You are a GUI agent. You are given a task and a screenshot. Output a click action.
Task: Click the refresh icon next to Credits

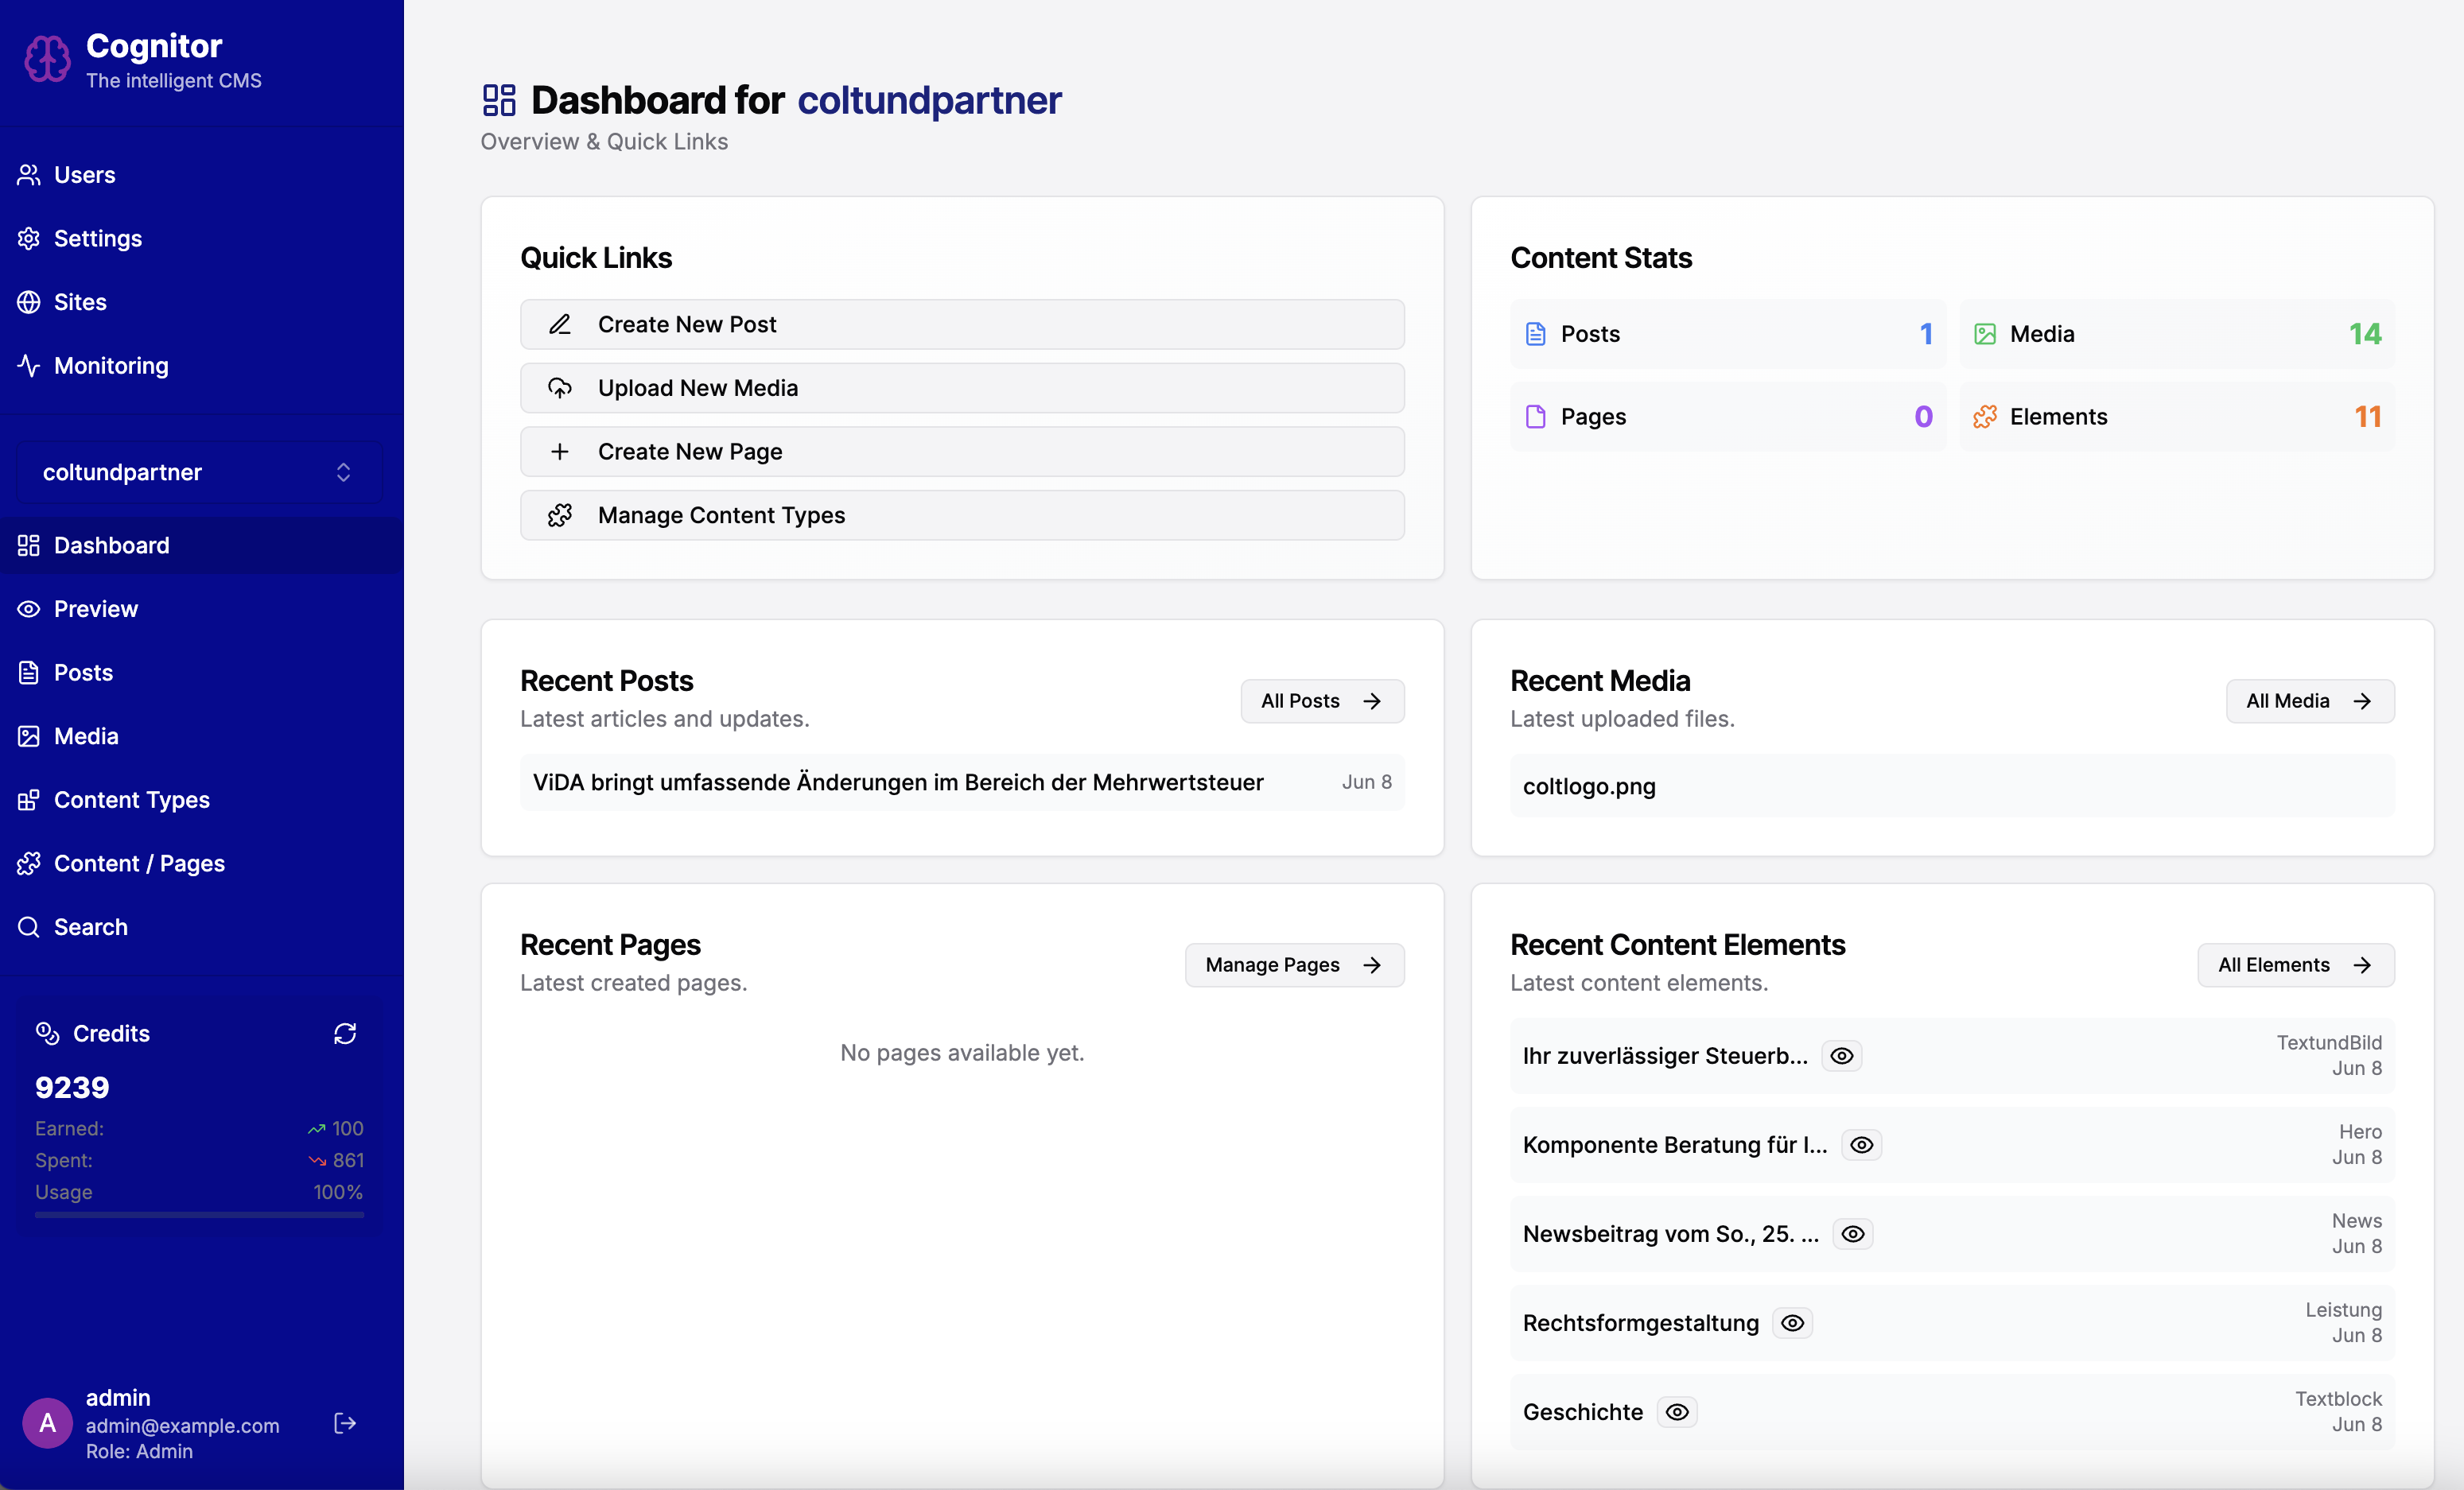coord(344,1034)
